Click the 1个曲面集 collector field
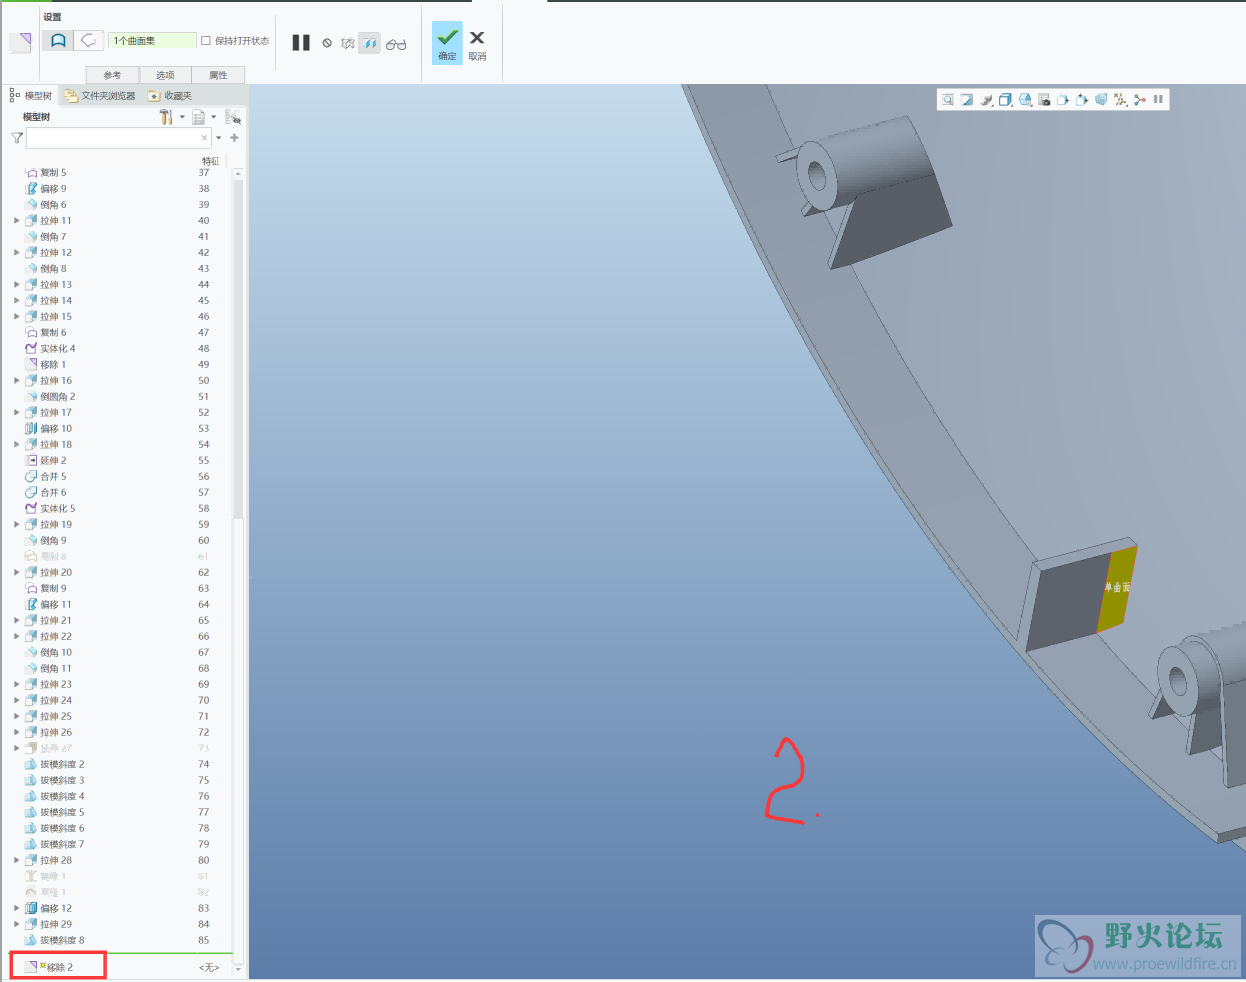 pos(152,41)
